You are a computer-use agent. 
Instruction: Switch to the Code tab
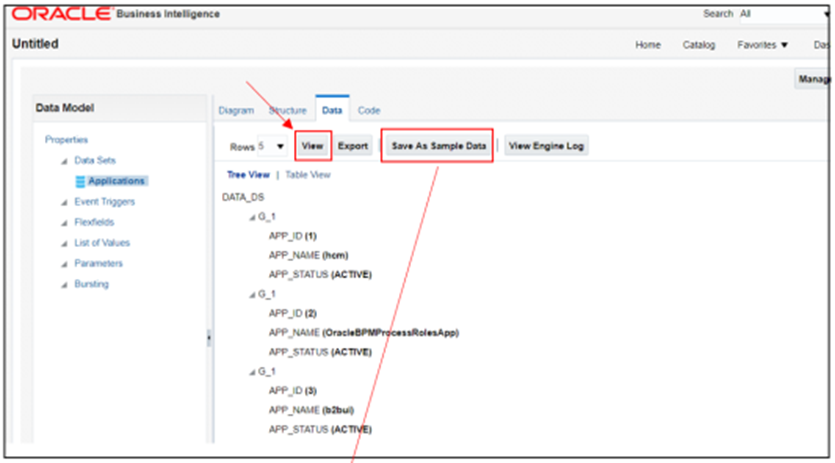(x=369, y=110)
